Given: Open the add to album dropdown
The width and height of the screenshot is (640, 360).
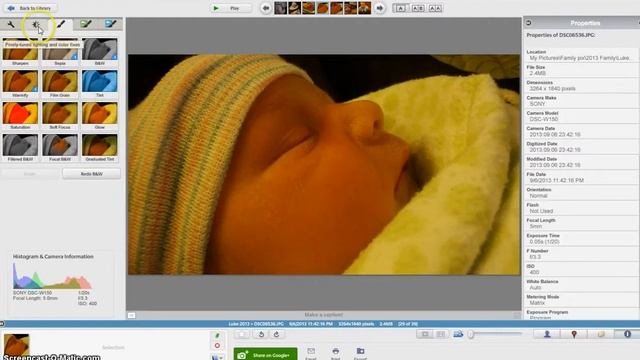Looking at the screenshot, I should pyautogui.click(x=217, y=357).
